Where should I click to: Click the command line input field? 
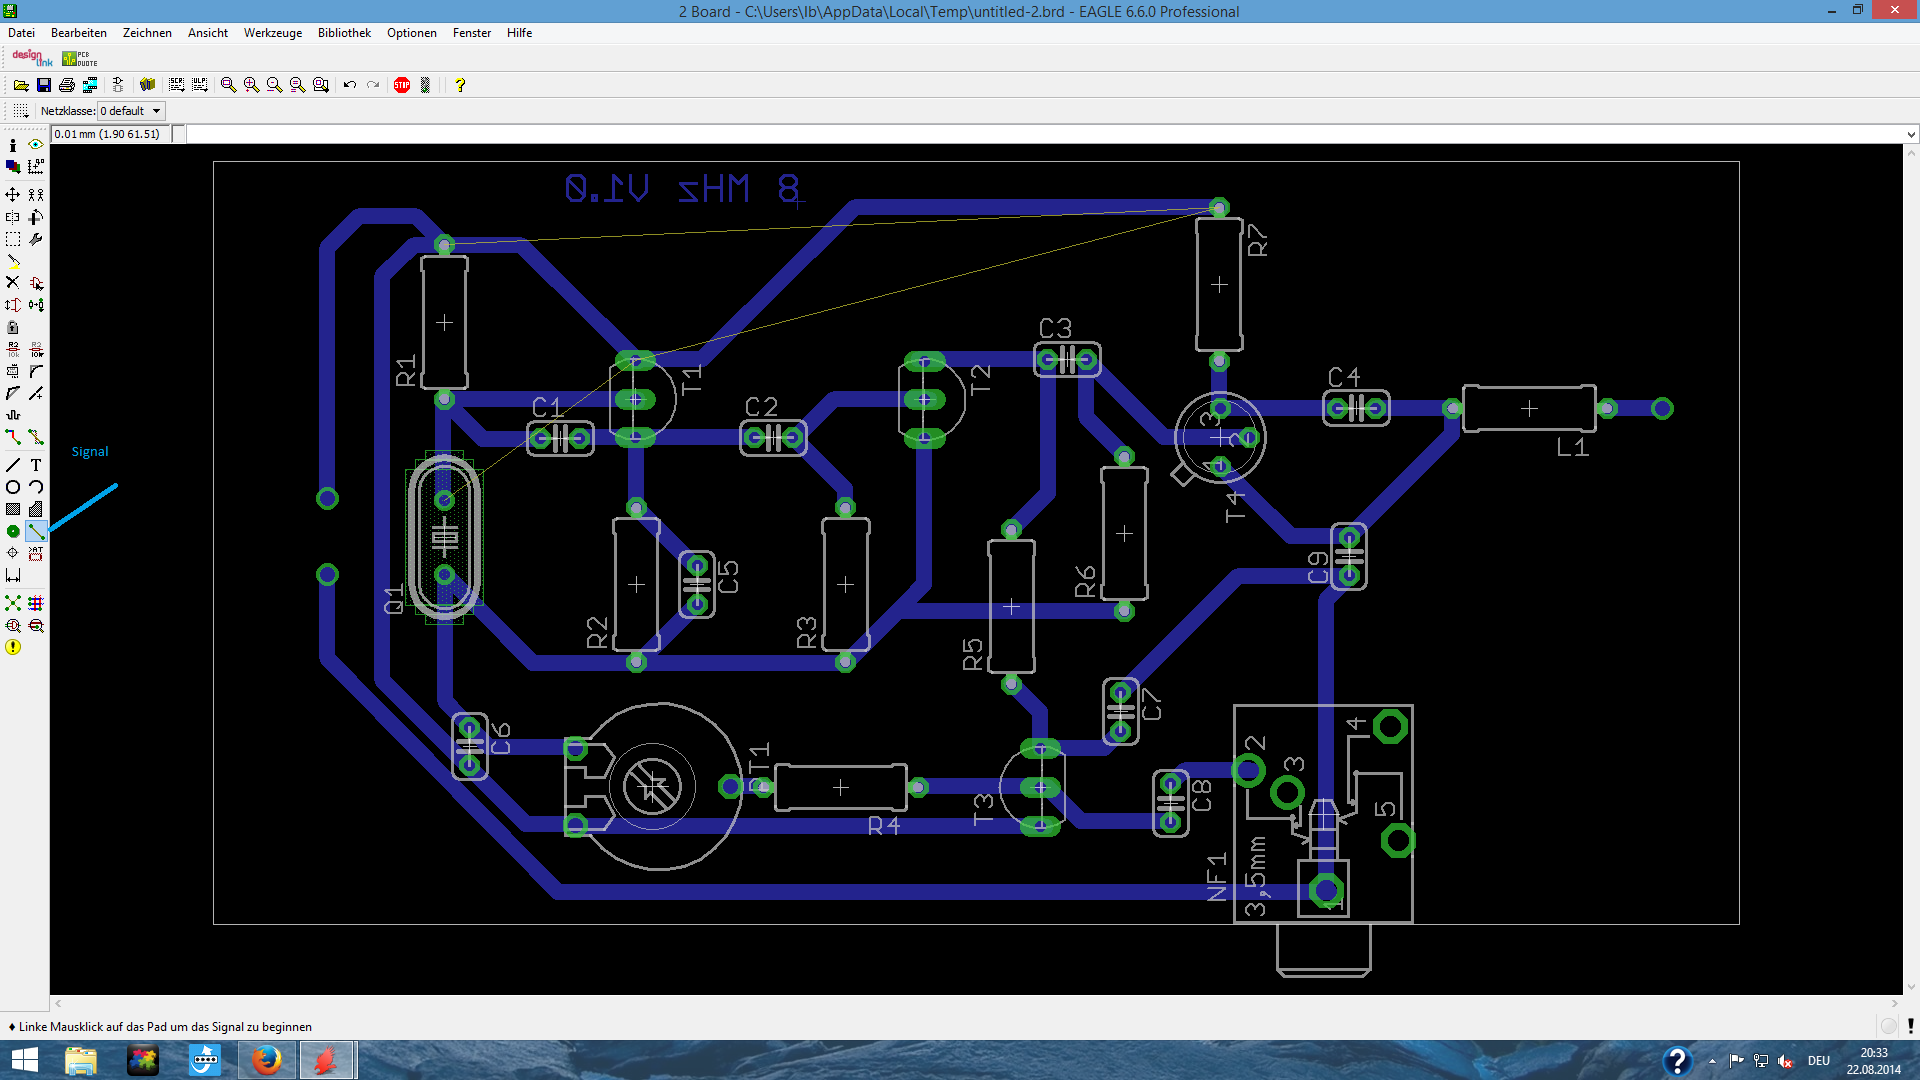(x=1044, y=134)
